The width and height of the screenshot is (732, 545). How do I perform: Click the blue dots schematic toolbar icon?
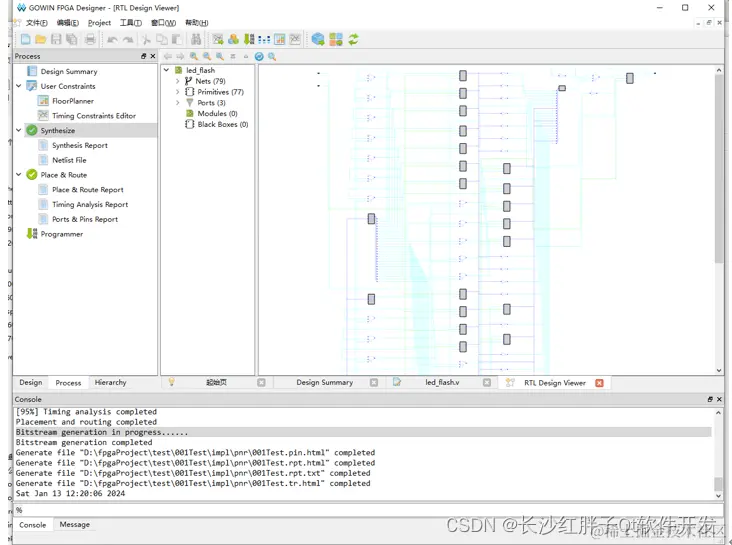tap(264, 40)
